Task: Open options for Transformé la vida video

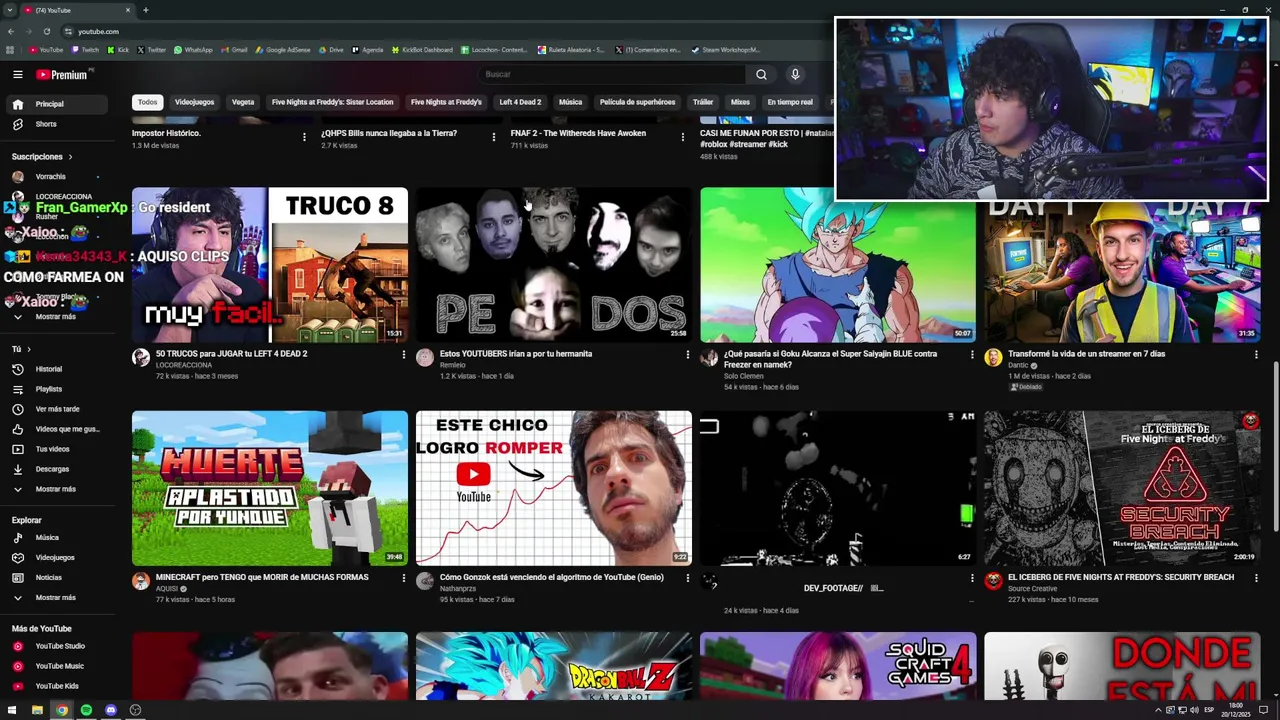Action: pos(1256,354)
